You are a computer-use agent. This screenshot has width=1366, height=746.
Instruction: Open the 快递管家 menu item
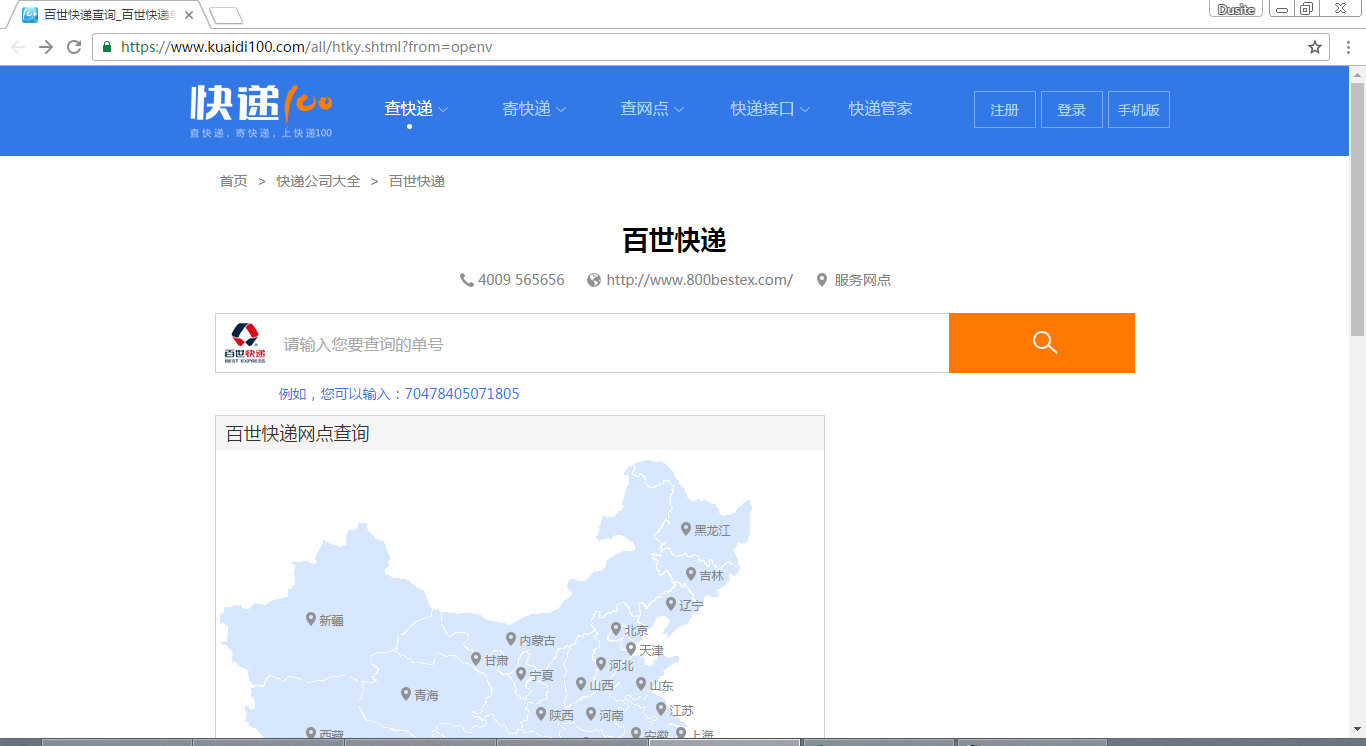click(x=880, y=109)
